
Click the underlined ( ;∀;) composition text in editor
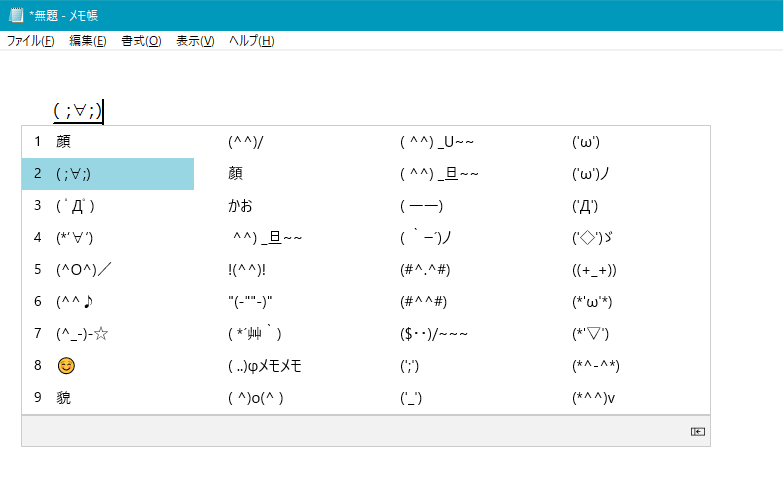[77, 110]
